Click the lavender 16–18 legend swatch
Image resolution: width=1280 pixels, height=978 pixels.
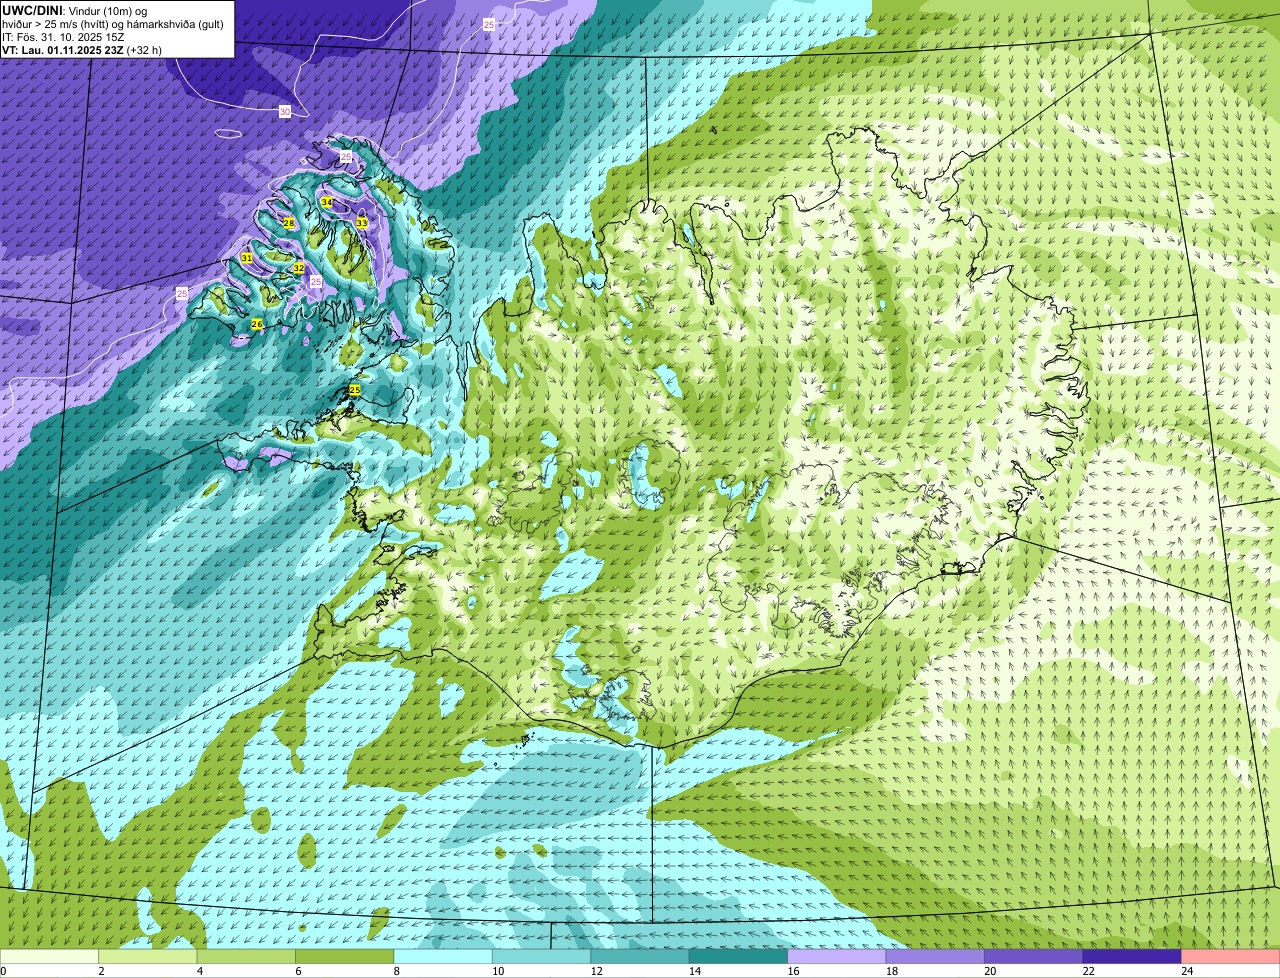click(x=837, y=957)
